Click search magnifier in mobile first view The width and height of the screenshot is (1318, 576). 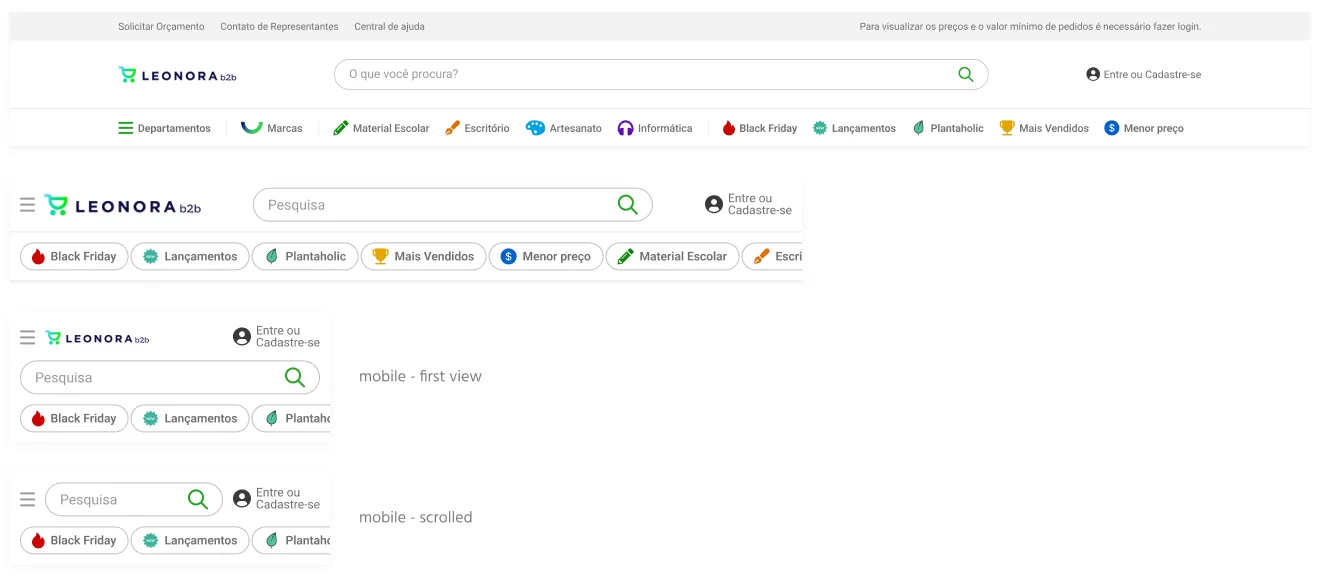295,377
